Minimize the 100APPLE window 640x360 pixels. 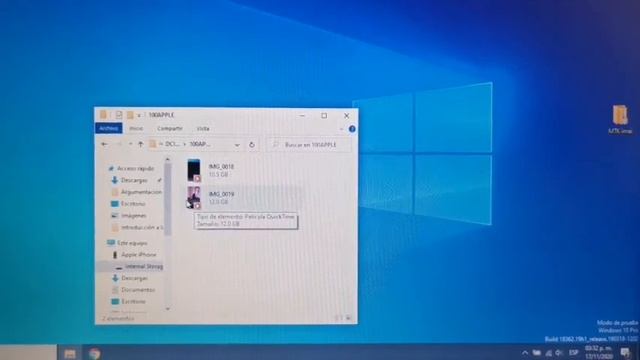(302, 116)
